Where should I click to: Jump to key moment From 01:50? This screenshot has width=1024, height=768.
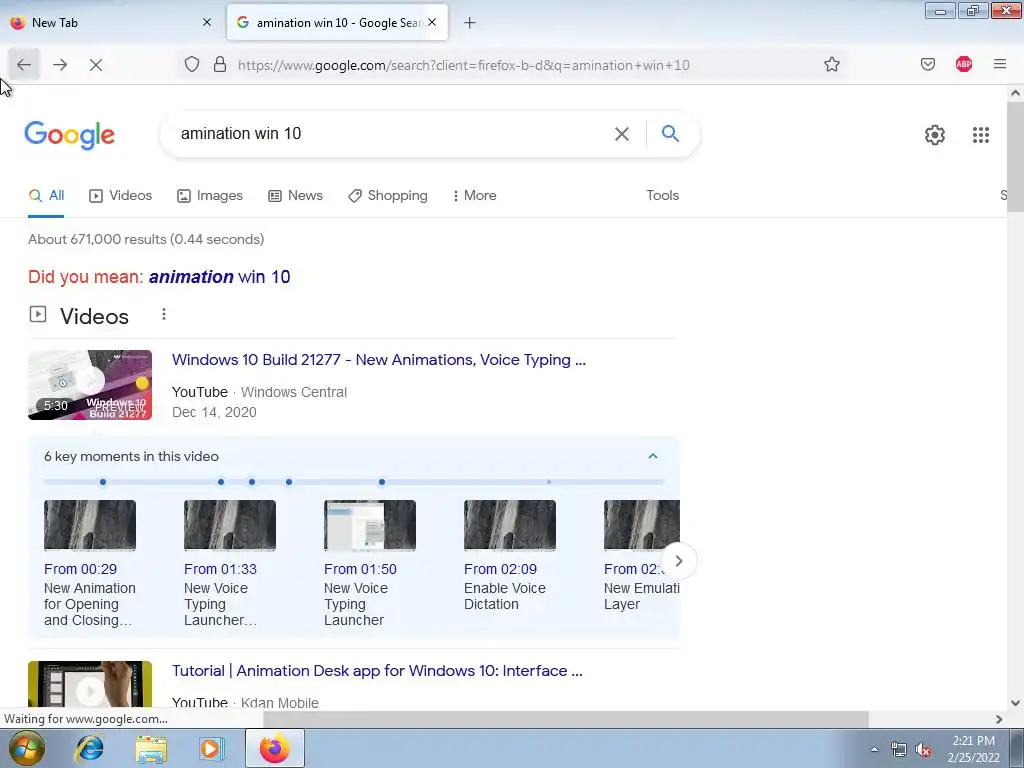click(360, 569)
